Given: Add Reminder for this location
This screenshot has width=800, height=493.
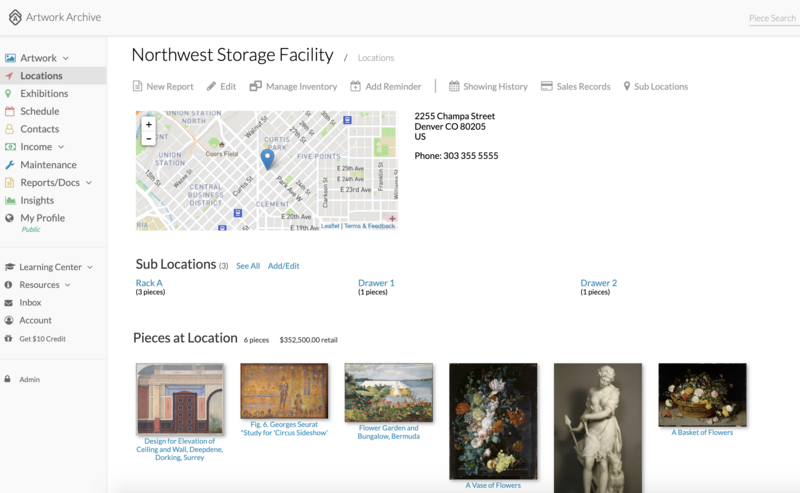Looking at the screenshot, I should (x=385, y=87).
